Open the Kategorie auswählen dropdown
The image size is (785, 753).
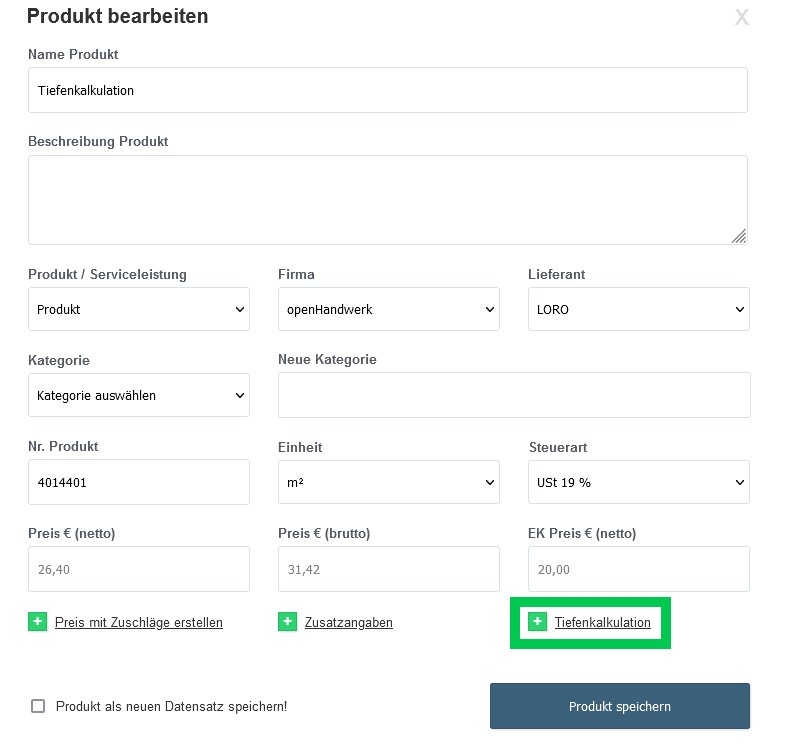click(x=139, y=395)
